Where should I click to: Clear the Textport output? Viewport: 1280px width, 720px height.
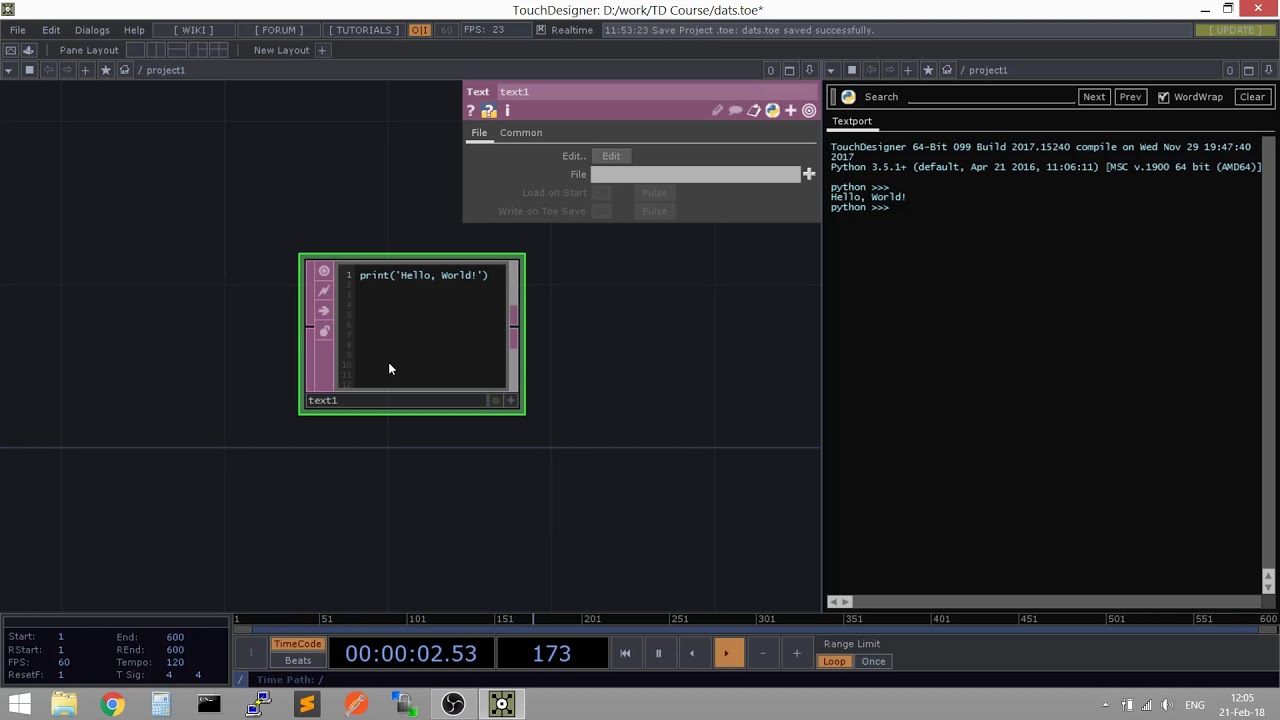pyautogui.click(x=1253, y=97)
